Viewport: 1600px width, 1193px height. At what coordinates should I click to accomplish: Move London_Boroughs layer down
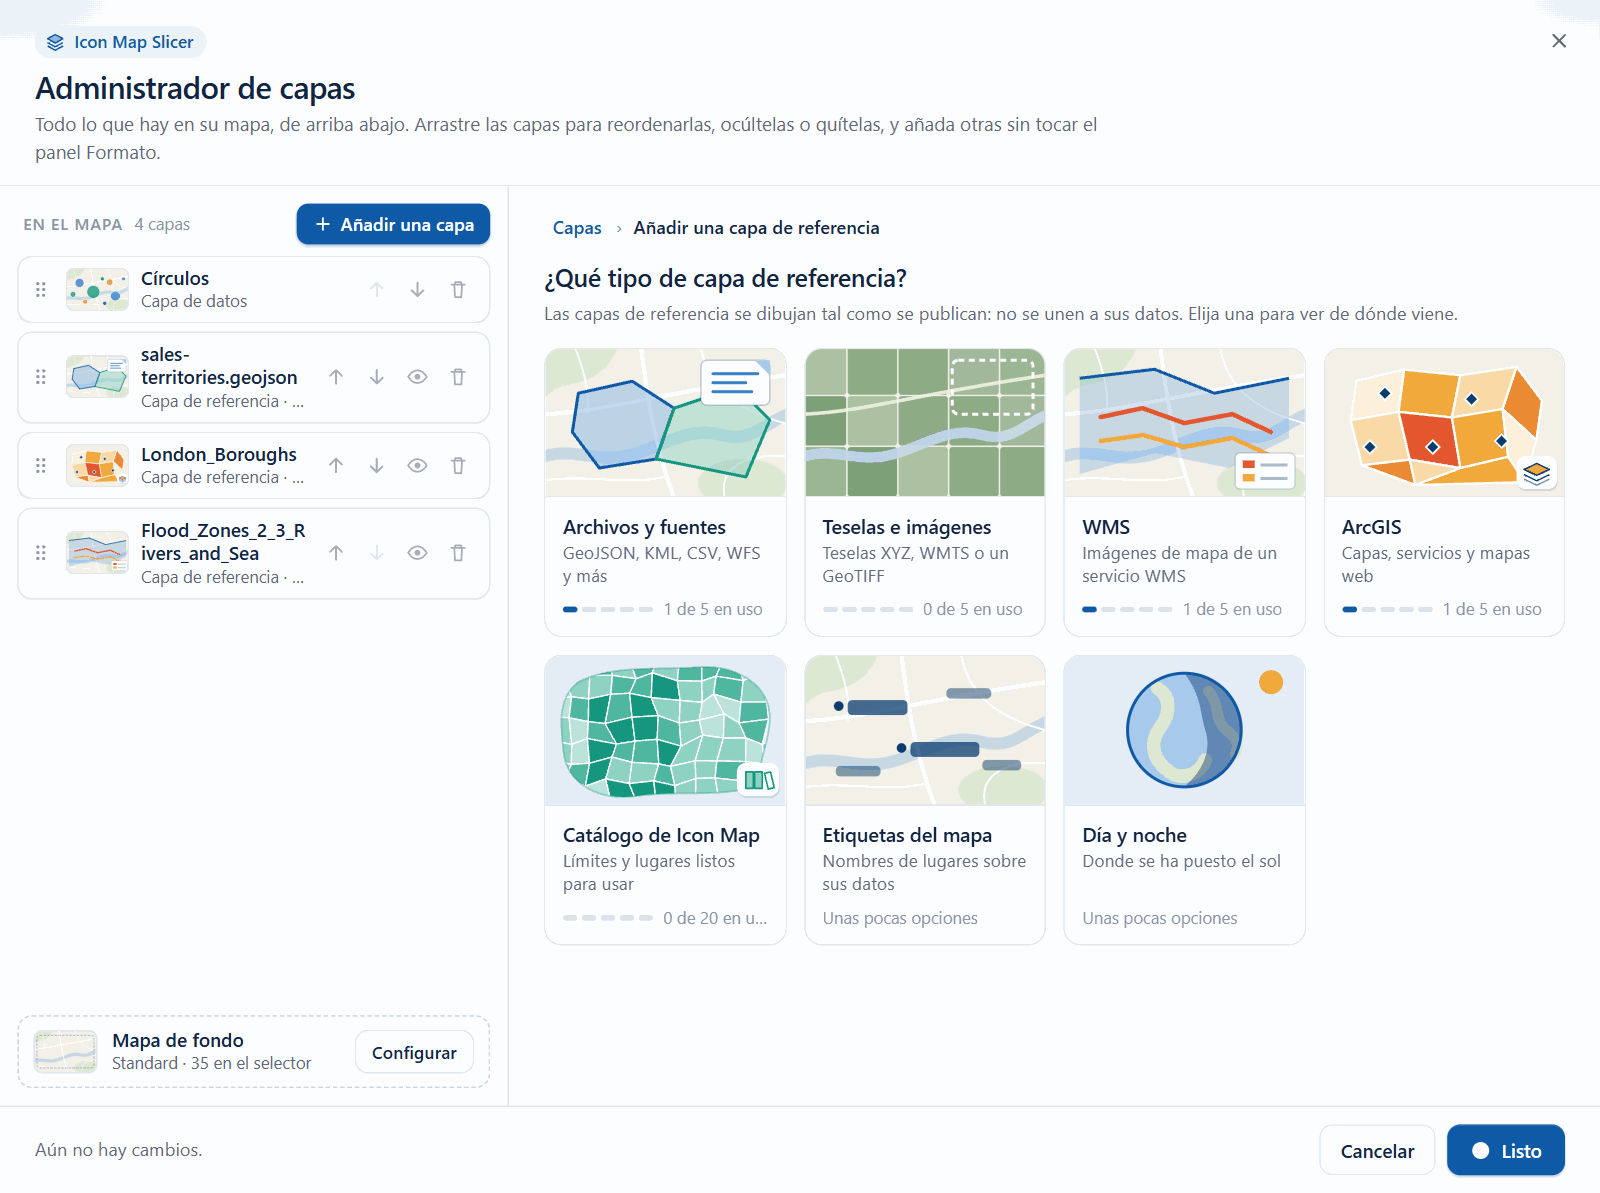377,466
